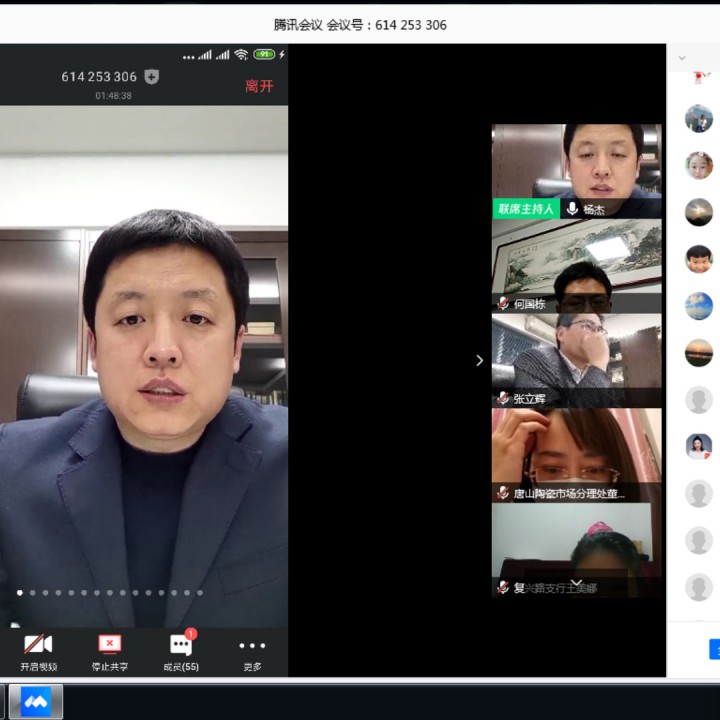Image resolution: width=720 pixels, height=720 pixels.
Task: Leave the meeting with red 离开
Action: (259, 86)
